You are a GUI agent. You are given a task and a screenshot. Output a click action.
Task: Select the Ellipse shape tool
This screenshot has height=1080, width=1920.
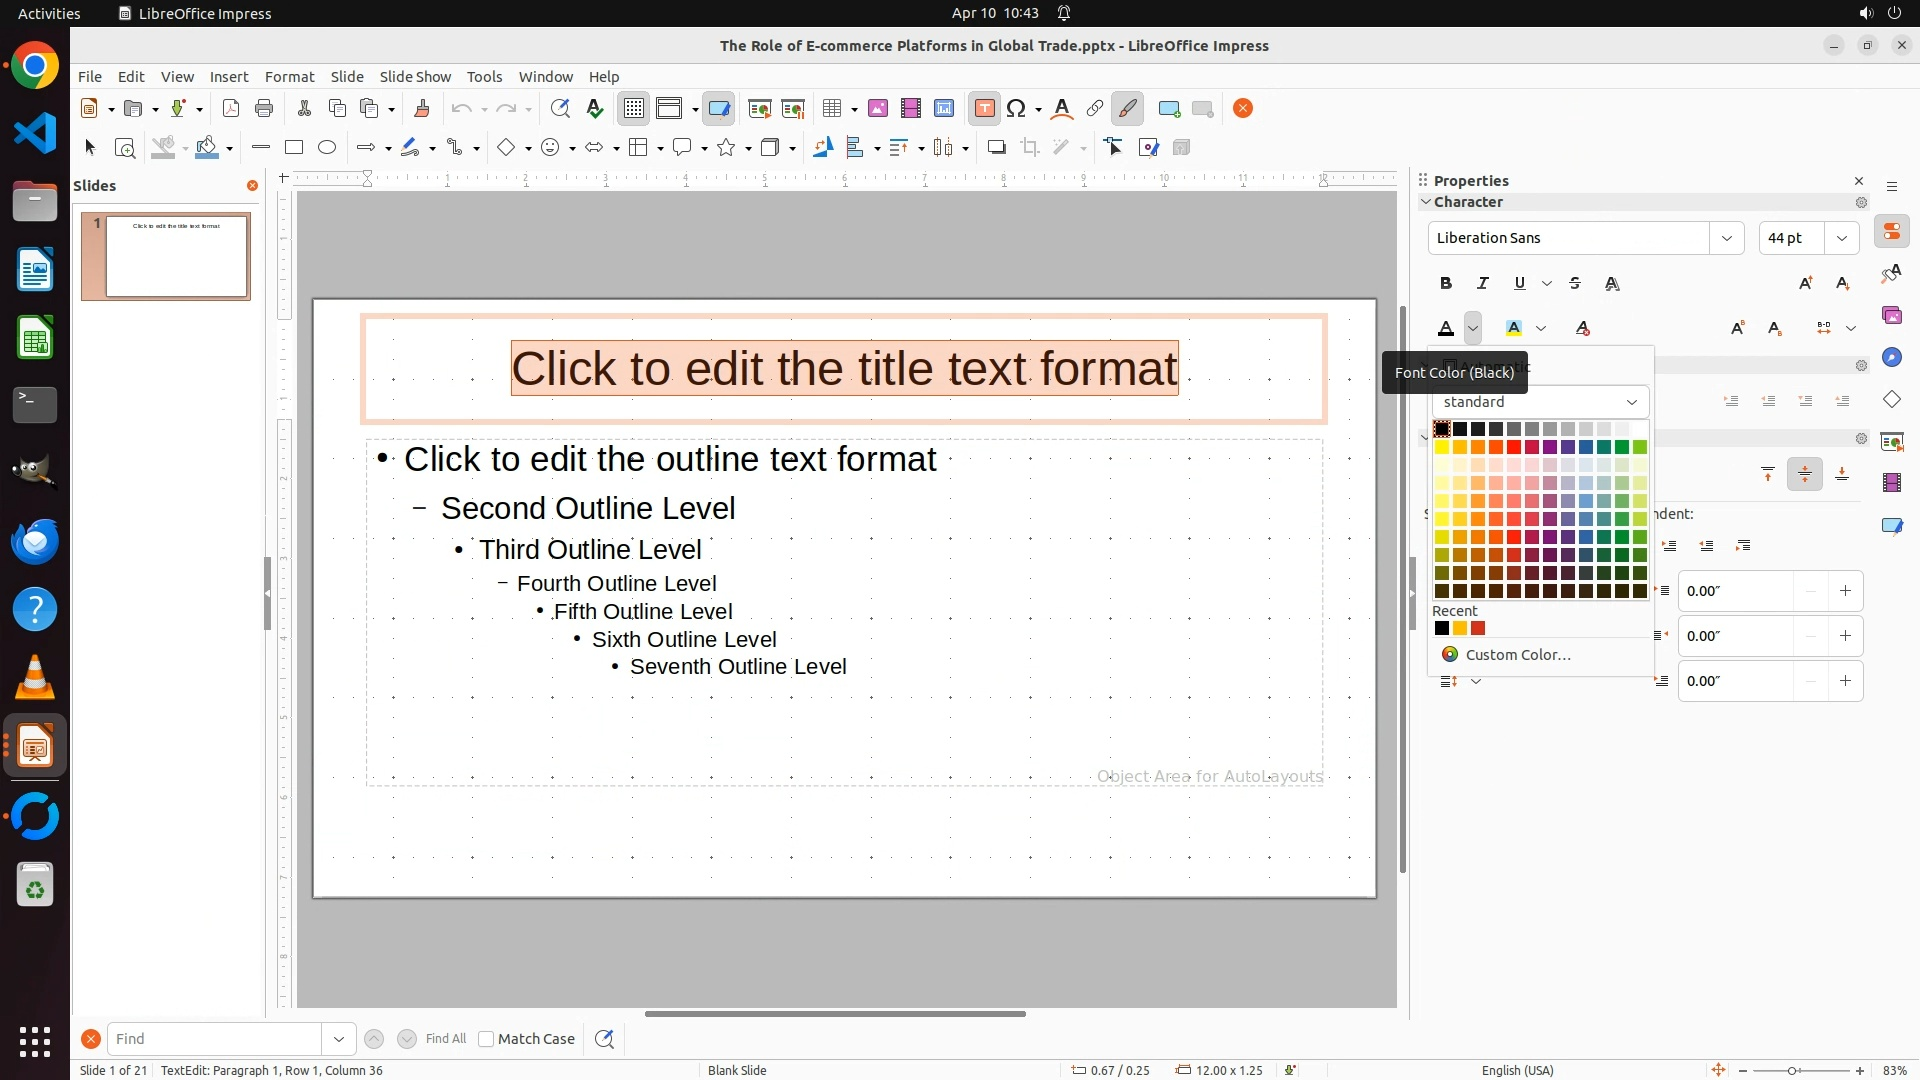click(x=327, y=148)
